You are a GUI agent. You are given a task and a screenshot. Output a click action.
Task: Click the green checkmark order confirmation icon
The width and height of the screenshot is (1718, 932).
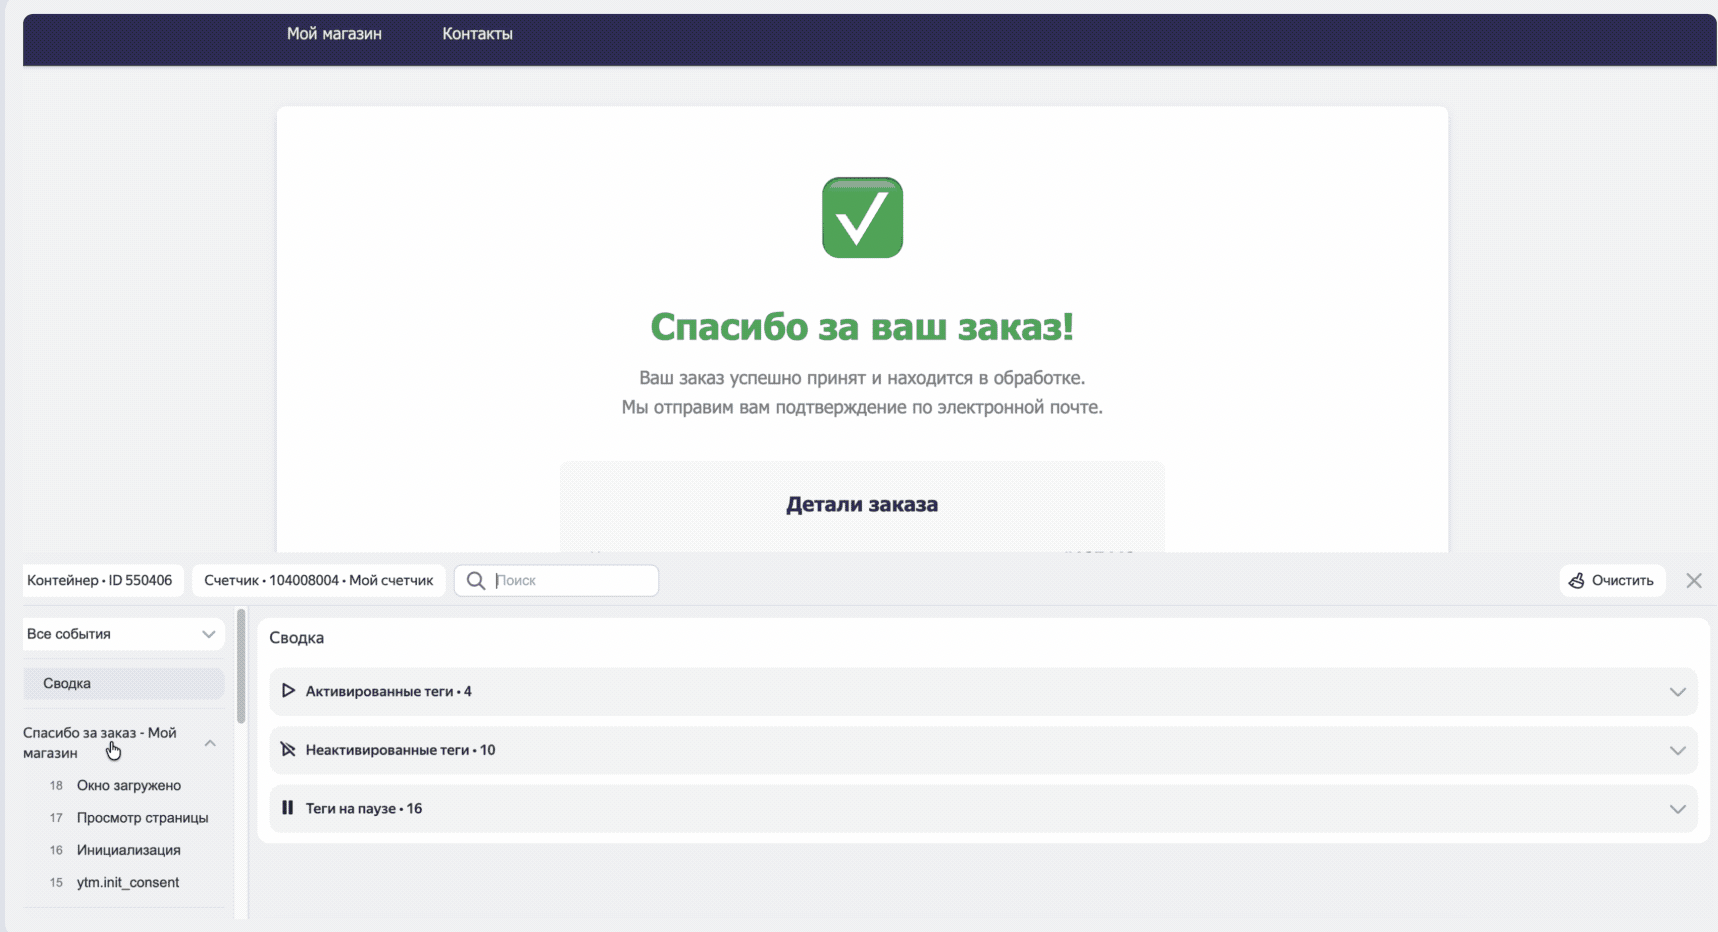point(862,218)
